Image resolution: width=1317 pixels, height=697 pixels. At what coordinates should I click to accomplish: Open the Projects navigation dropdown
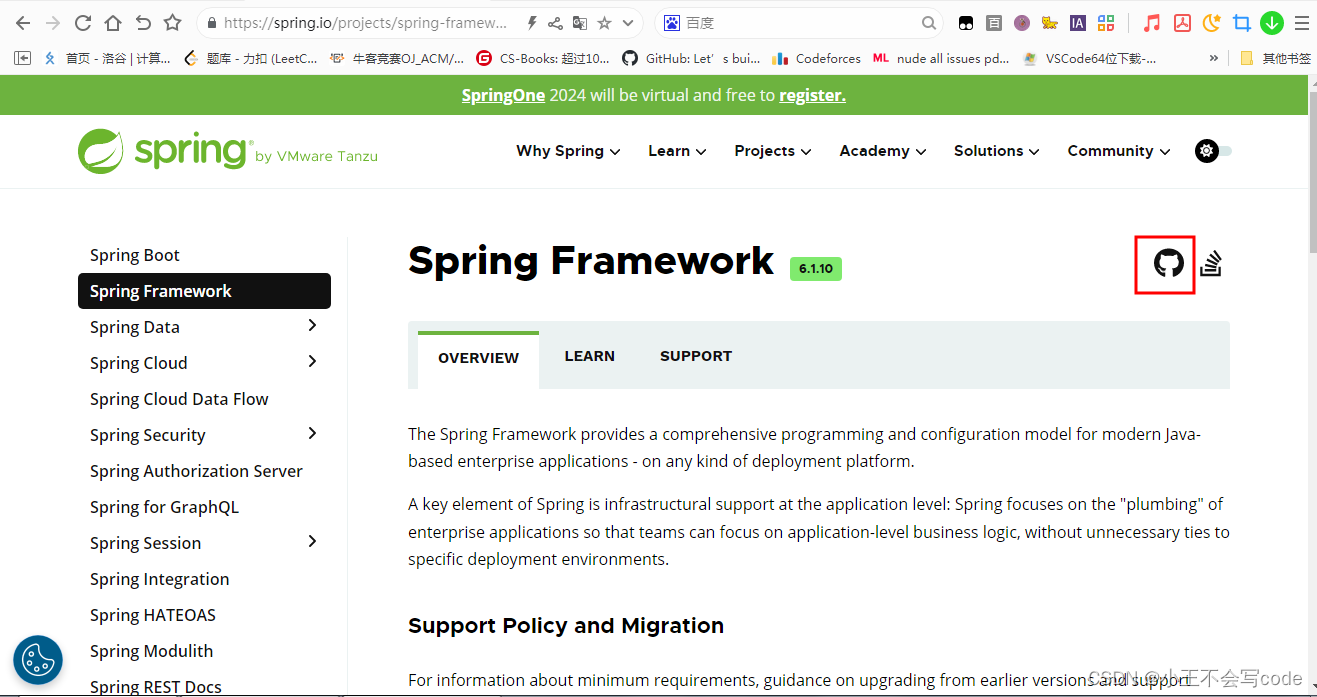[x=773, y=151]
